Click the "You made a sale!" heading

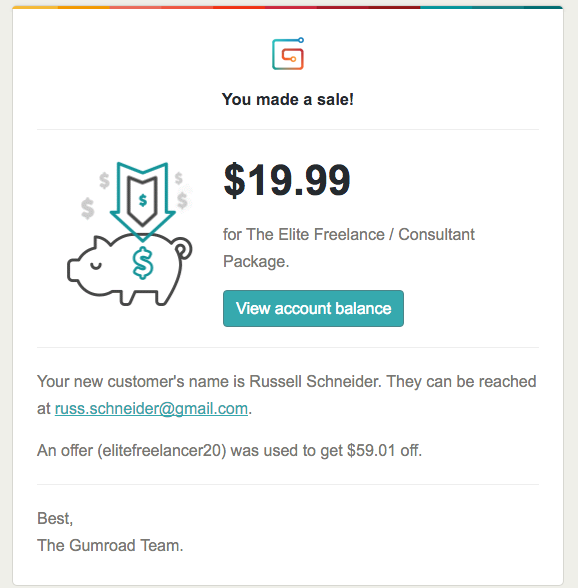tap(288, 99)
